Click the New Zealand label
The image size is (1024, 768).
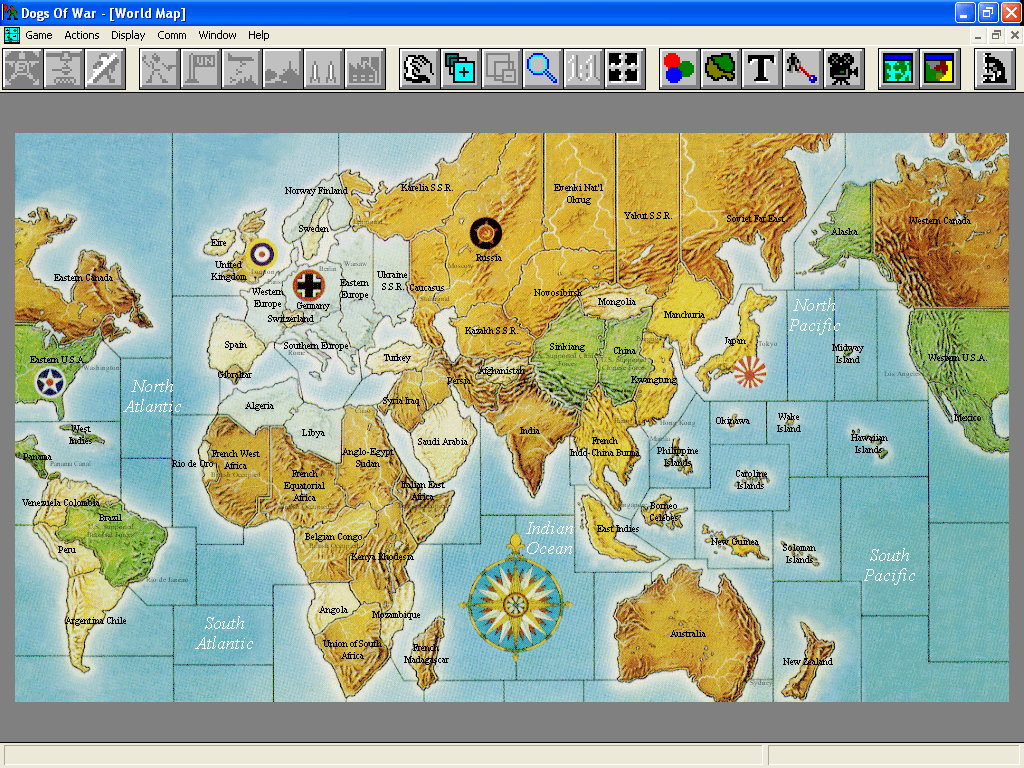[x=807, y=662]
